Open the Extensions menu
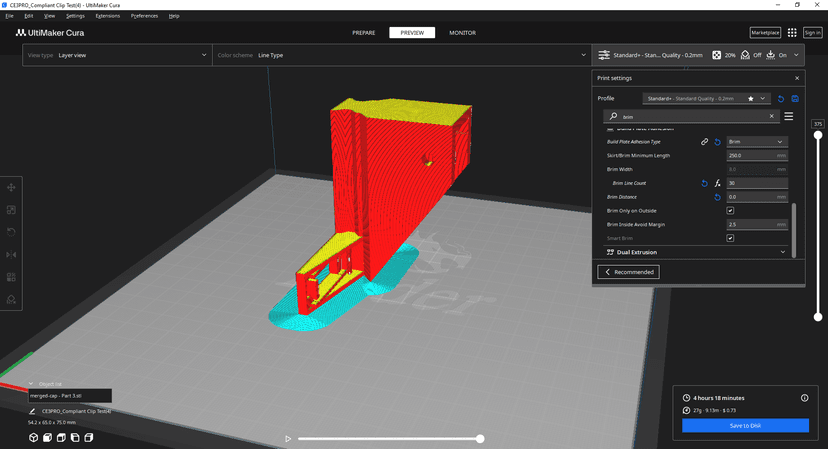Image resolution: width=828 pixels, height=449 pixels. [107, 16]
